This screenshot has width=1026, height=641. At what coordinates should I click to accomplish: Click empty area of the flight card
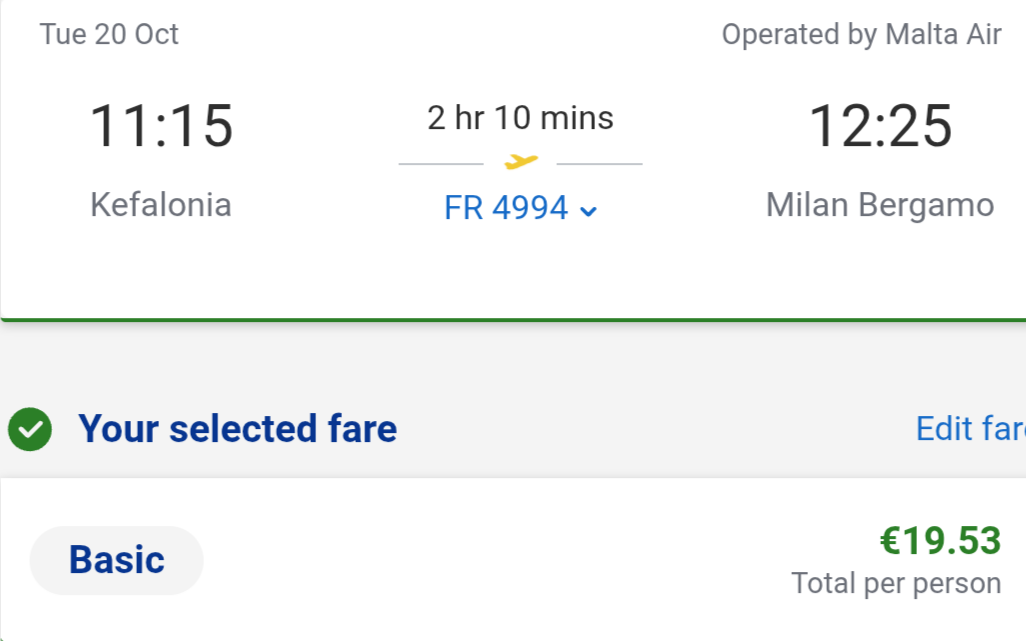point(513,275)
